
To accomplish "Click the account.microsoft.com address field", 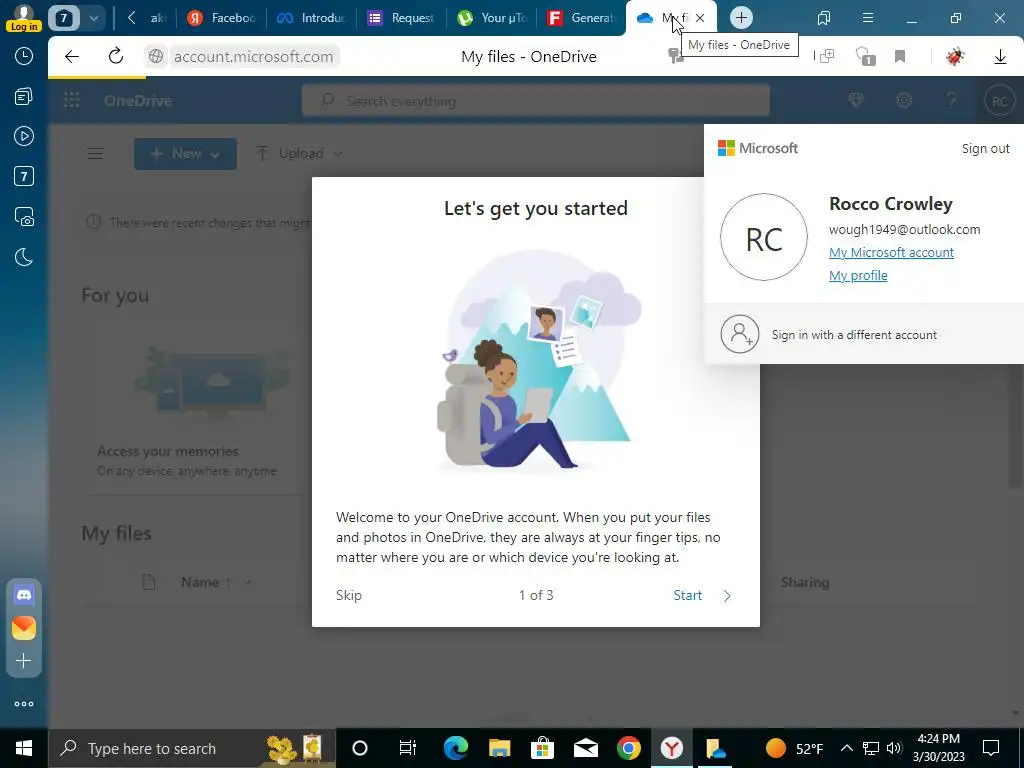I will pyautogui.click(x=253, y=57).
